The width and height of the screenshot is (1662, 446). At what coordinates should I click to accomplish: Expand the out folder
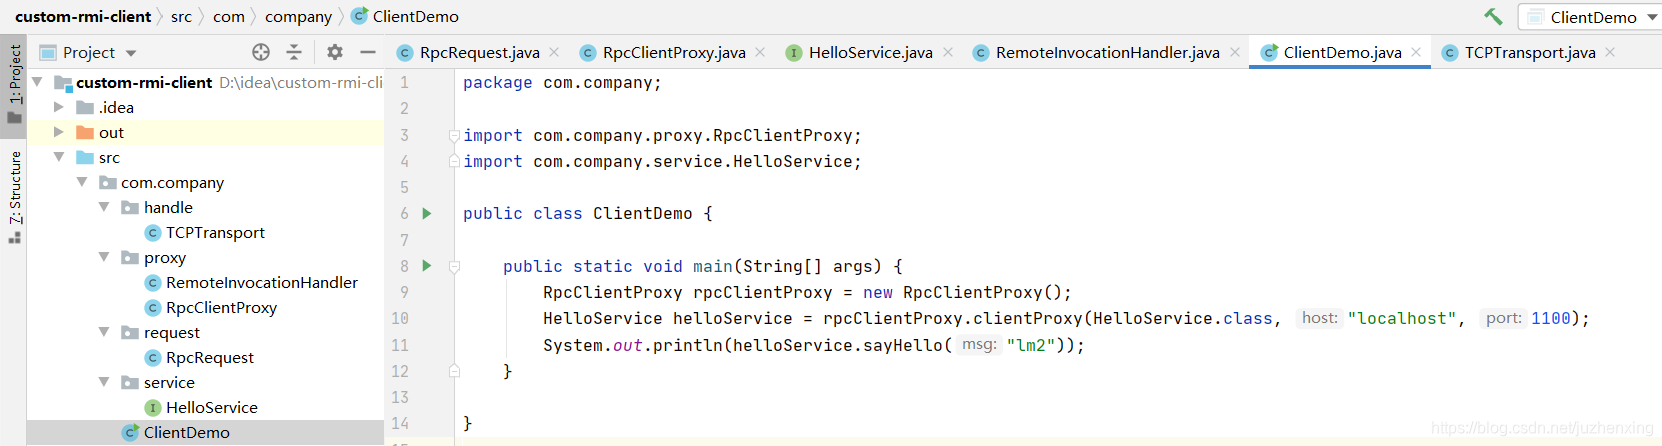(59, 132)
